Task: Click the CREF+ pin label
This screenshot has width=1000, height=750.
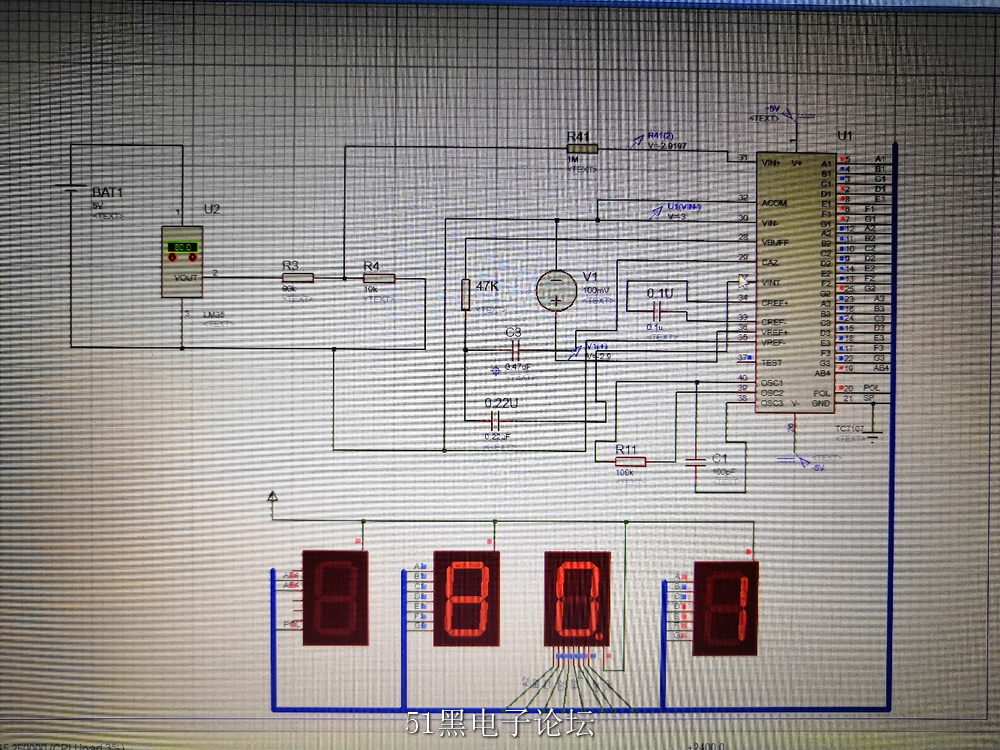Action: [774, 302]
